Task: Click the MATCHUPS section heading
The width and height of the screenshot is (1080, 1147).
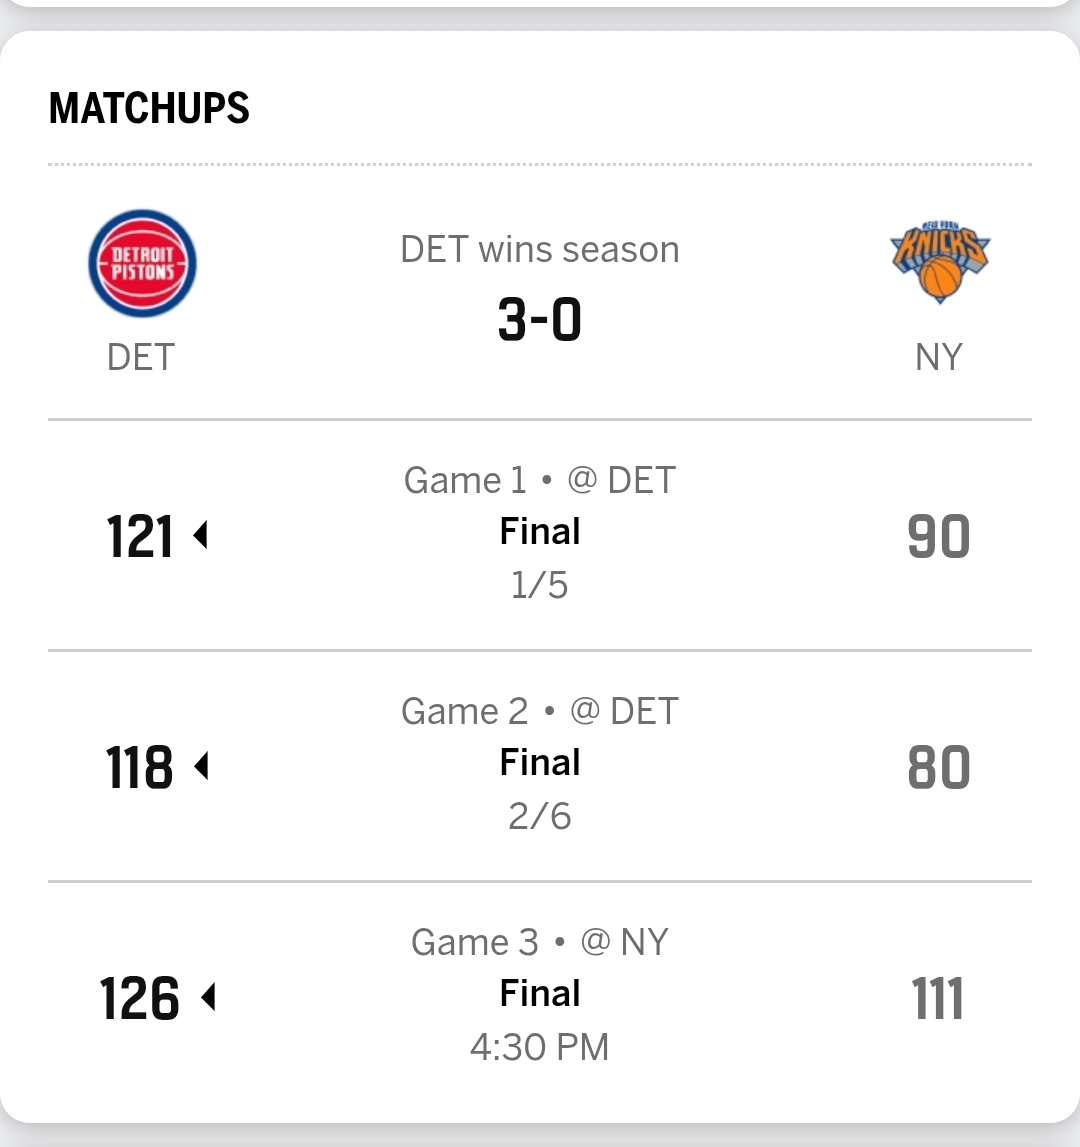Action: [149, 108]
